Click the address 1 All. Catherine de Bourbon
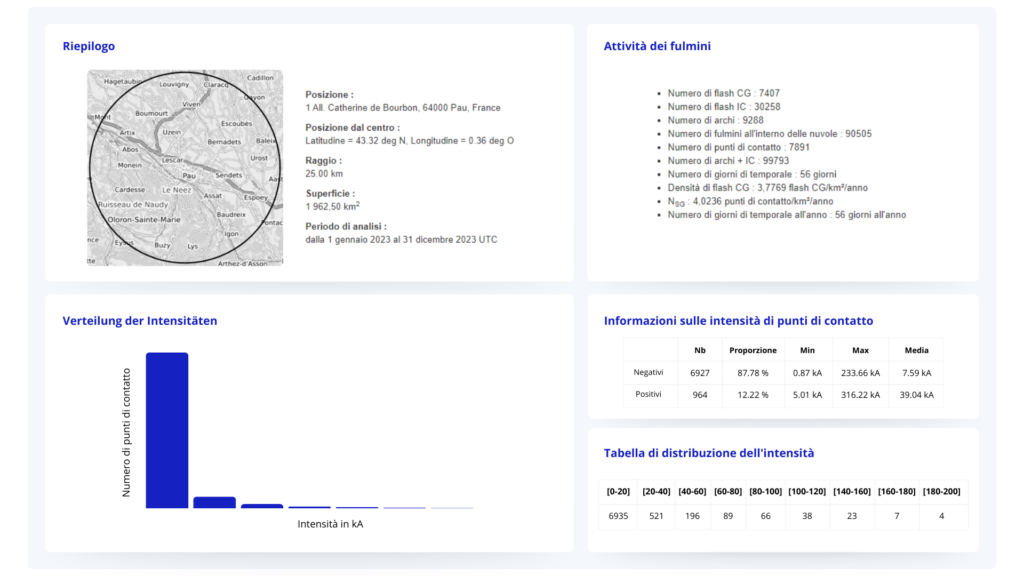Image resolution: width=1024 pixels, height=576 pixels. (x=403, y=108)
